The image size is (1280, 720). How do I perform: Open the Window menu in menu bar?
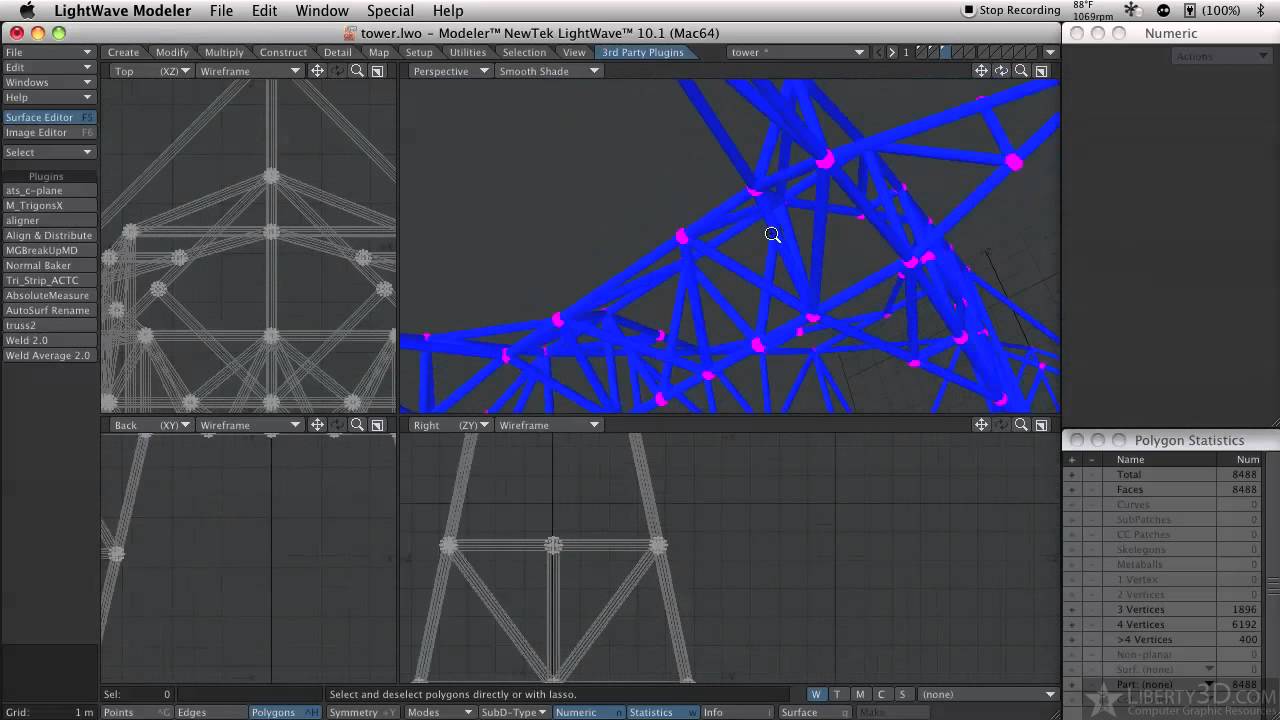click(x=322, y=10)
